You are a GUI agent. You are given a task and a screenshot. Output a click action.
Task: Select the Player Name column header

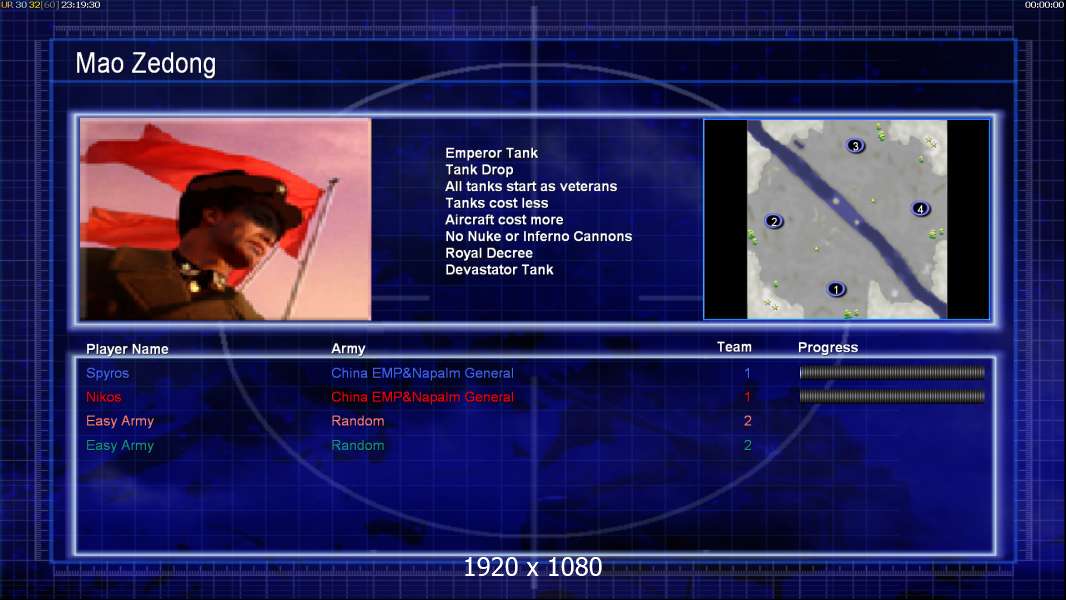pyautogui.click(x=127, y=349)
